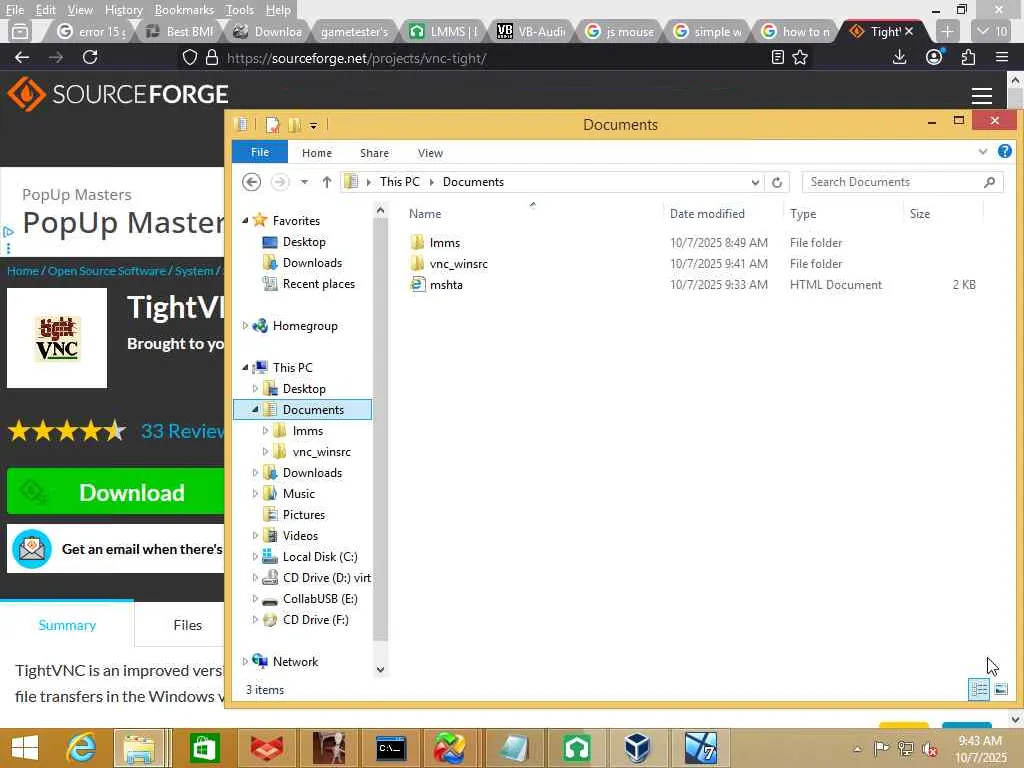Screen dimensions: 1024x768
Task: Switch to Large icons view in Explorer
Action: [1000, 689]
